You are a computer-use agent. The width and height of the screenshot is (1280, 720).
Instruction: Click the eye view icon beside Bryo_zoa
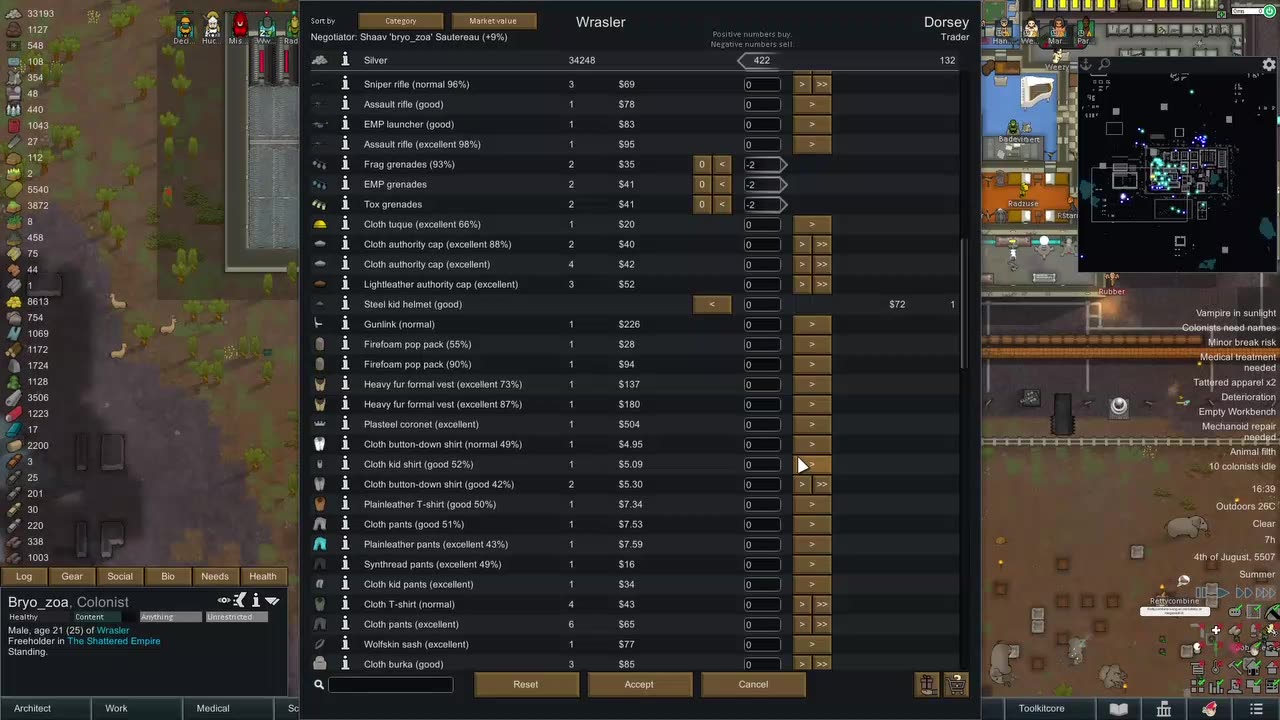coord(224,600)
